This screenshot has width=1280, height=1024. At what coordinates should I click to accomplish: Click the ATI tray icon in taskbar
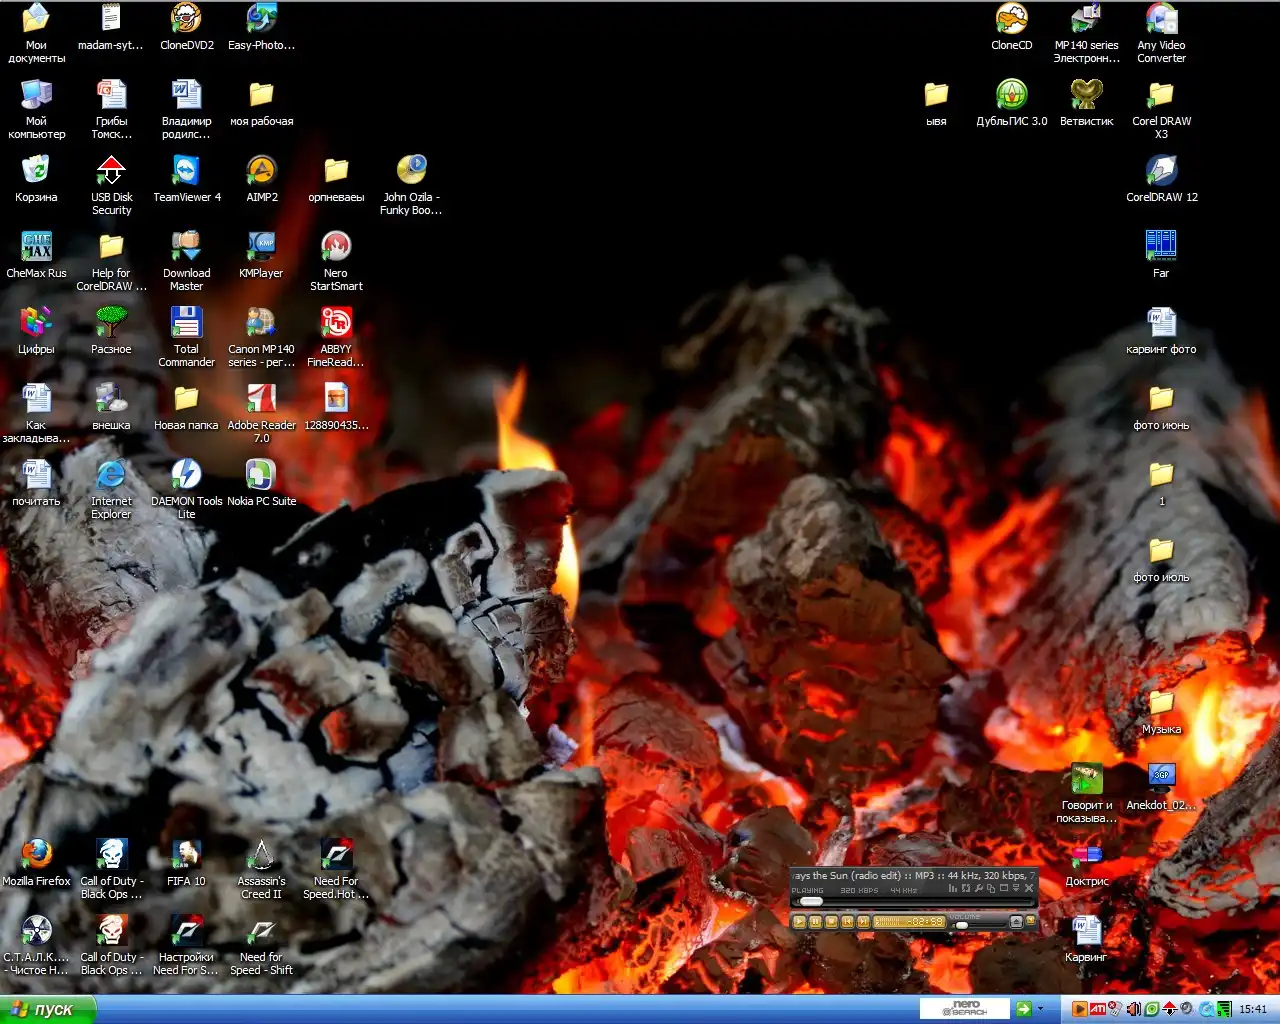click(x=1098, y=1009)
